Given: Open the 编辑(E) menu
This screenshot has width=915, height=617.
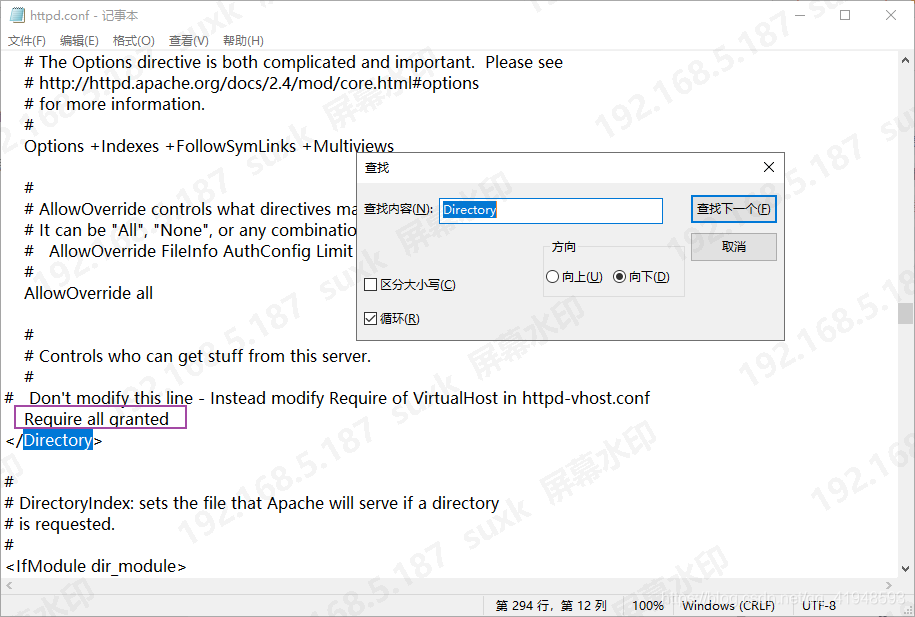Looking at the screenshot, I should pyautogui.click(x=79, y=41).
